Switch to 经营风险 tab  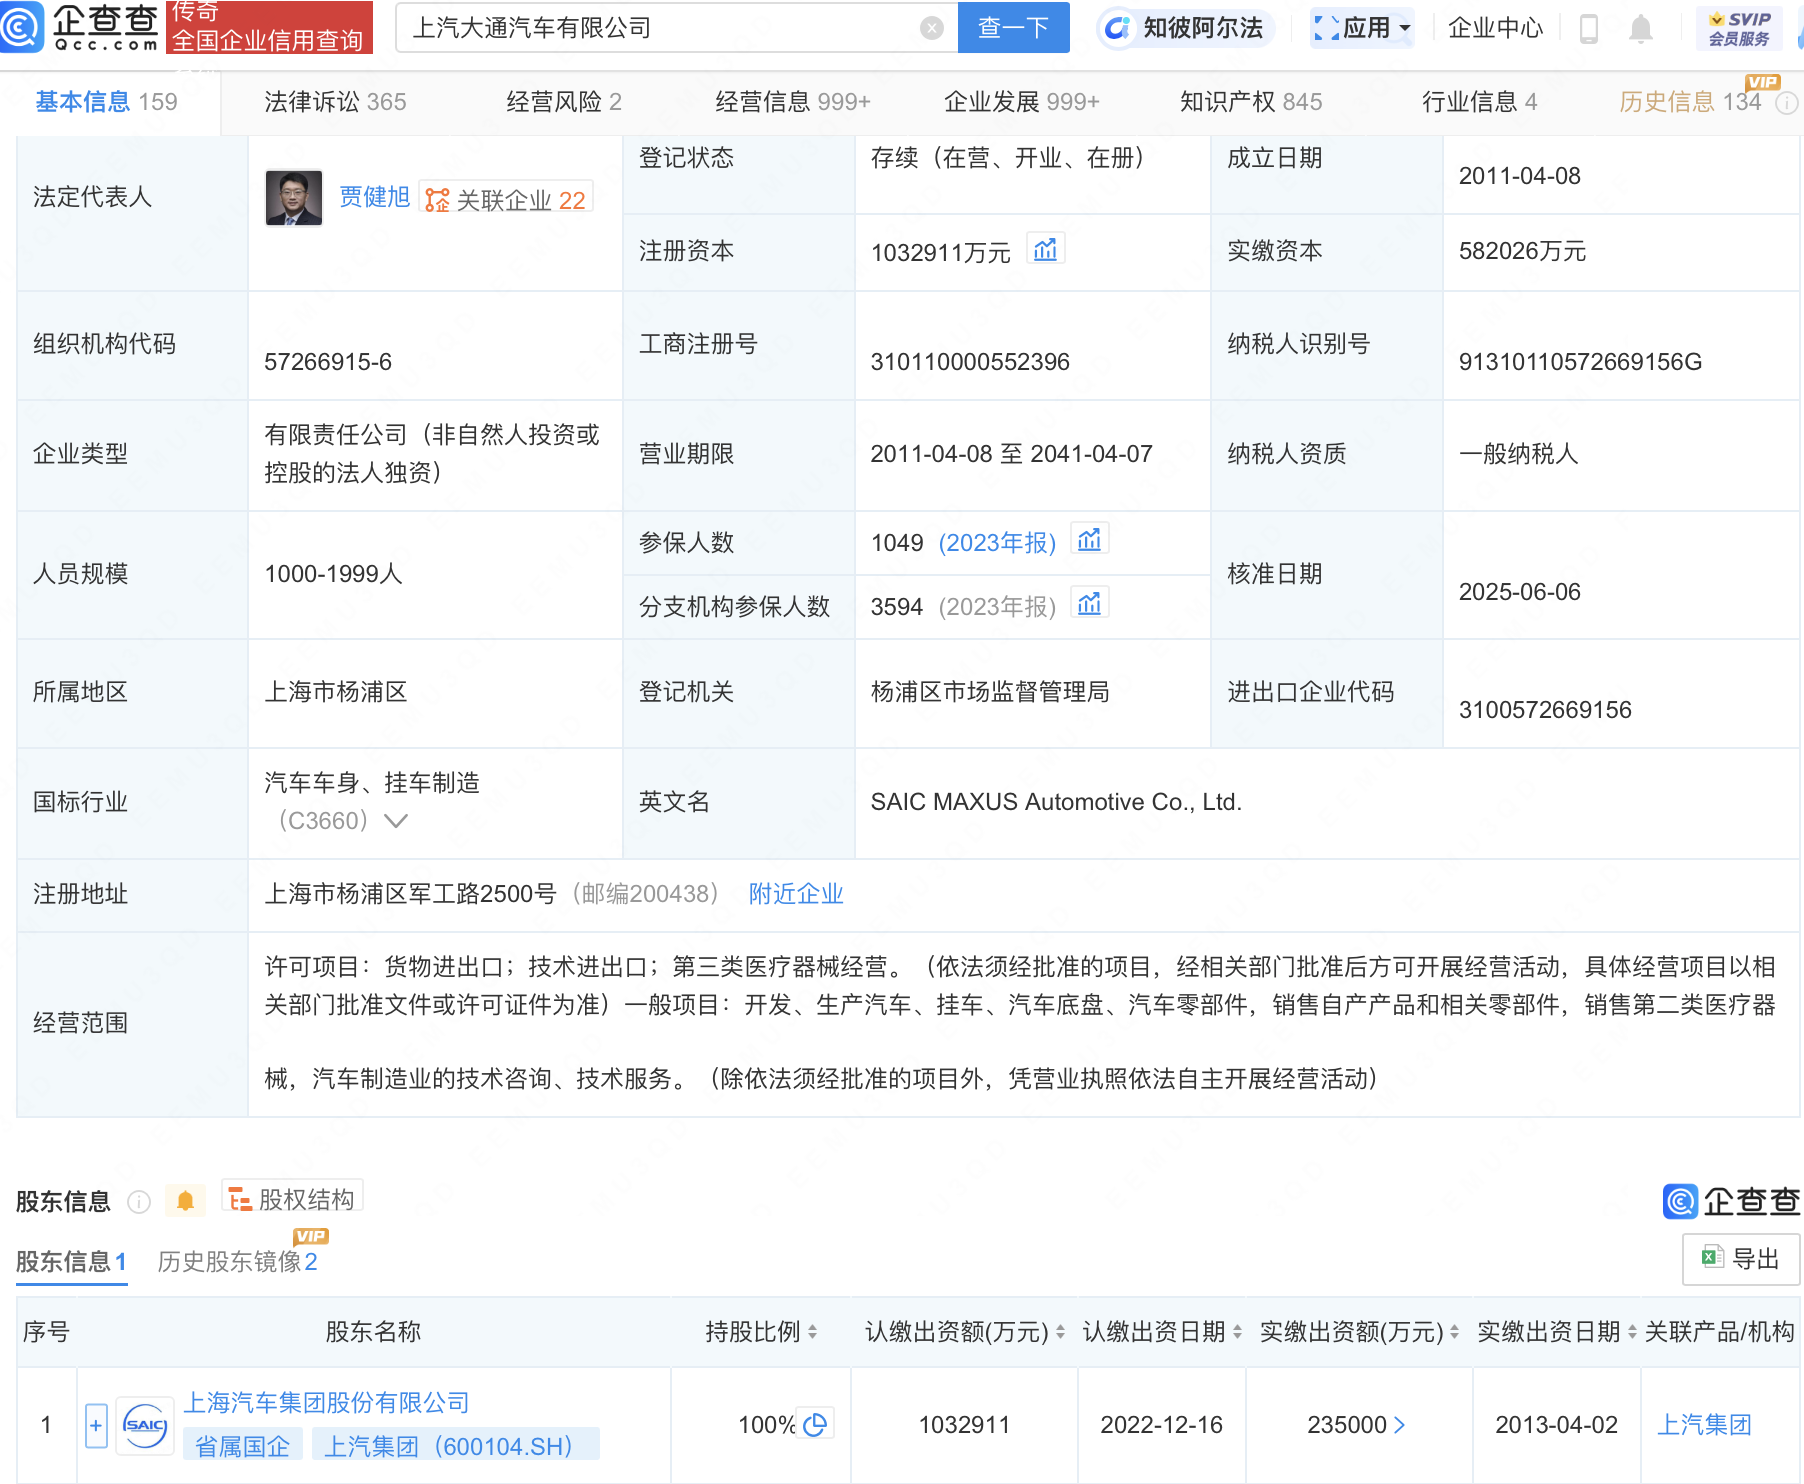564,102
